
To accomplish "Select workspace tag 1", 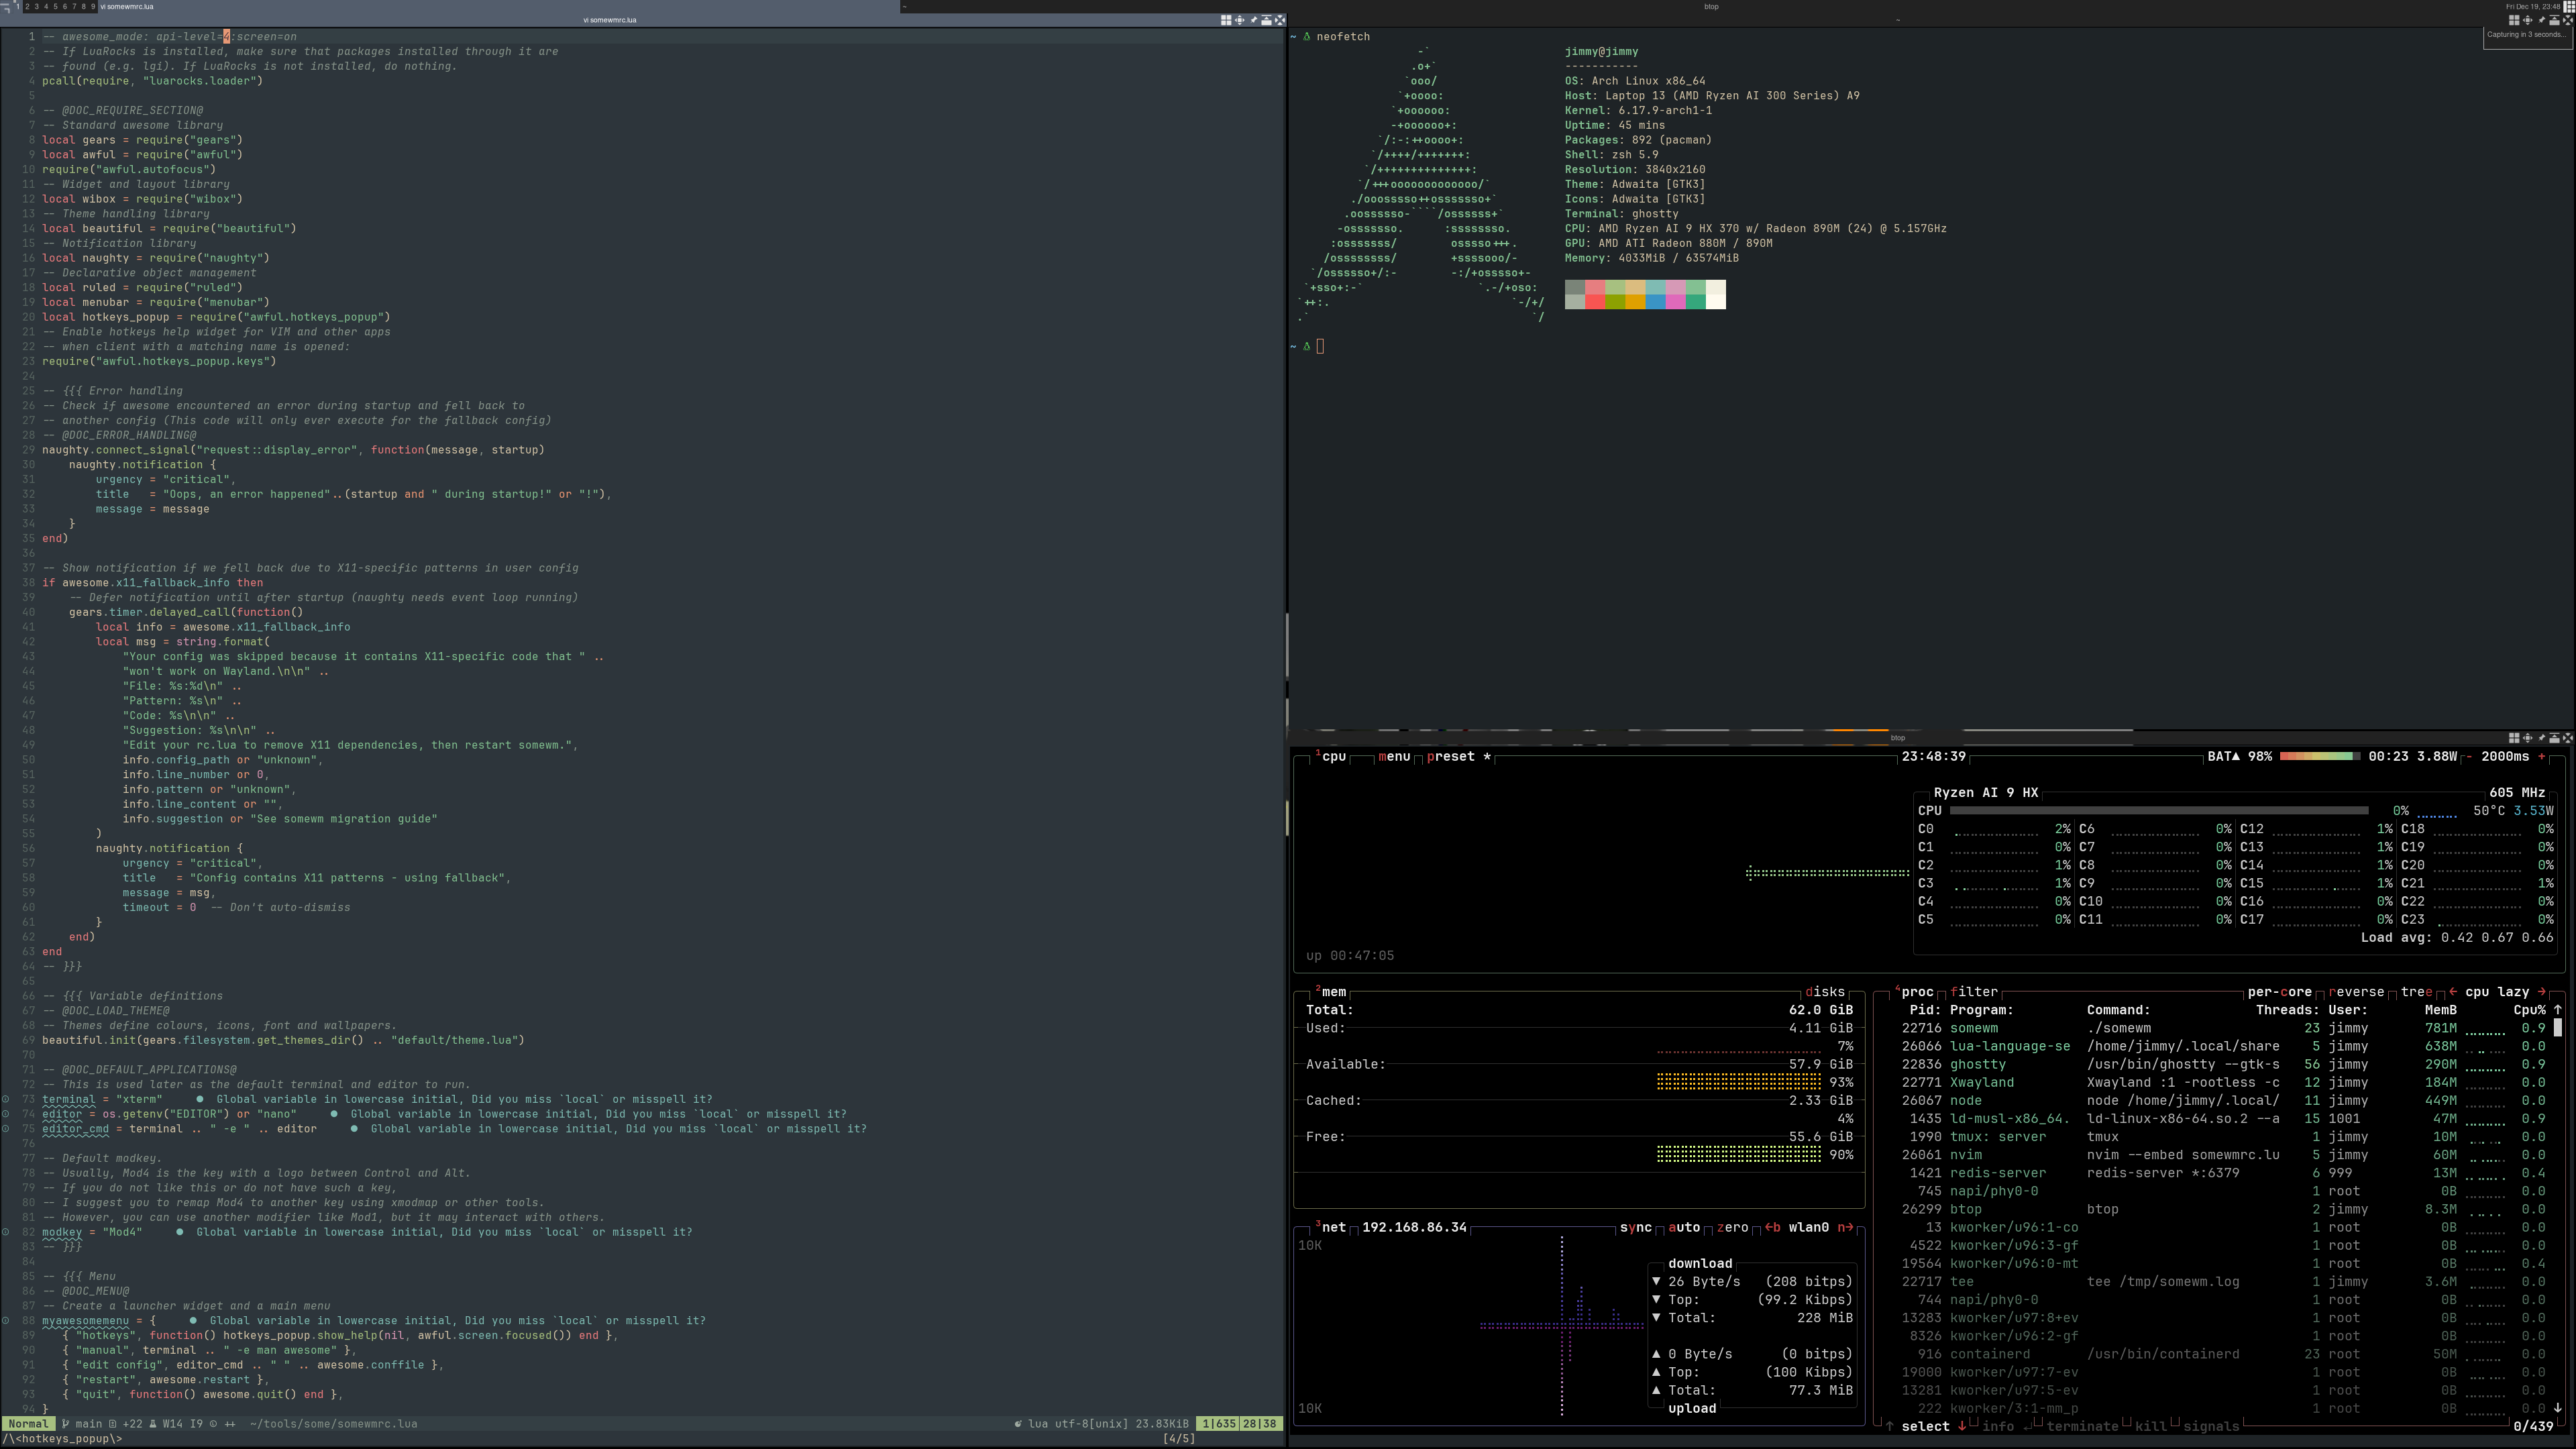I will [x=18, y=6].
